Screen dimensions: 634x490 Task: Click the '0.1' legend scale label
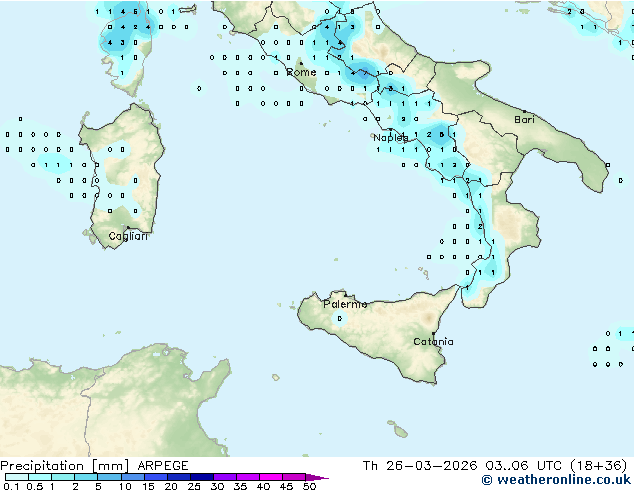(11, 486)
